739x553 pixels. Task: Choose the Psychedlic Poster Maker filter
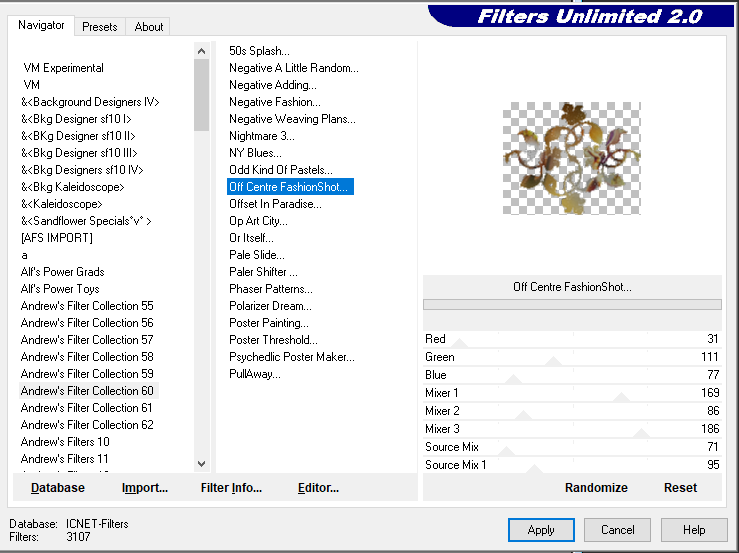pos(291,357)
